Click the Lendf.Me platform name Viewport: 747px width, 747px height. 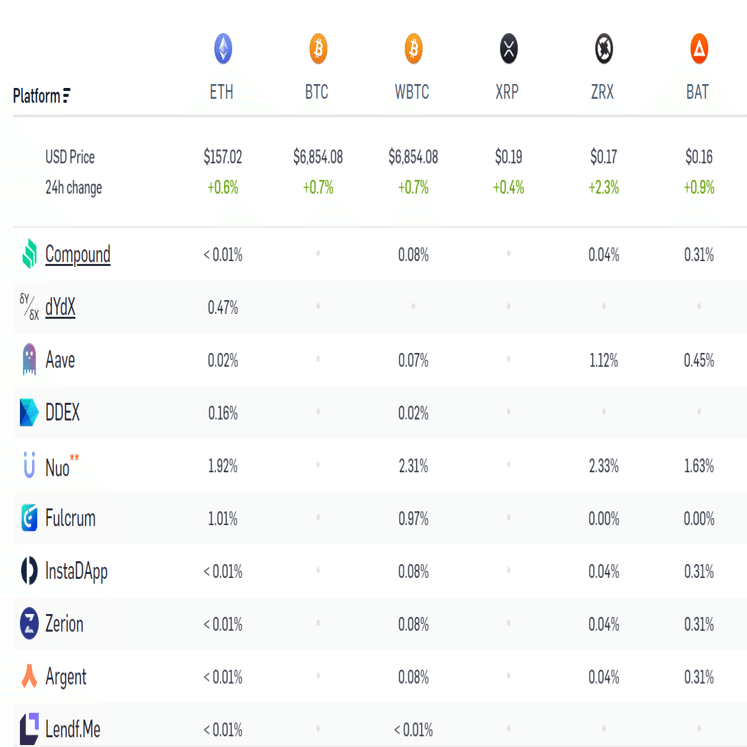pyautogui.click(x=73, y=730)
